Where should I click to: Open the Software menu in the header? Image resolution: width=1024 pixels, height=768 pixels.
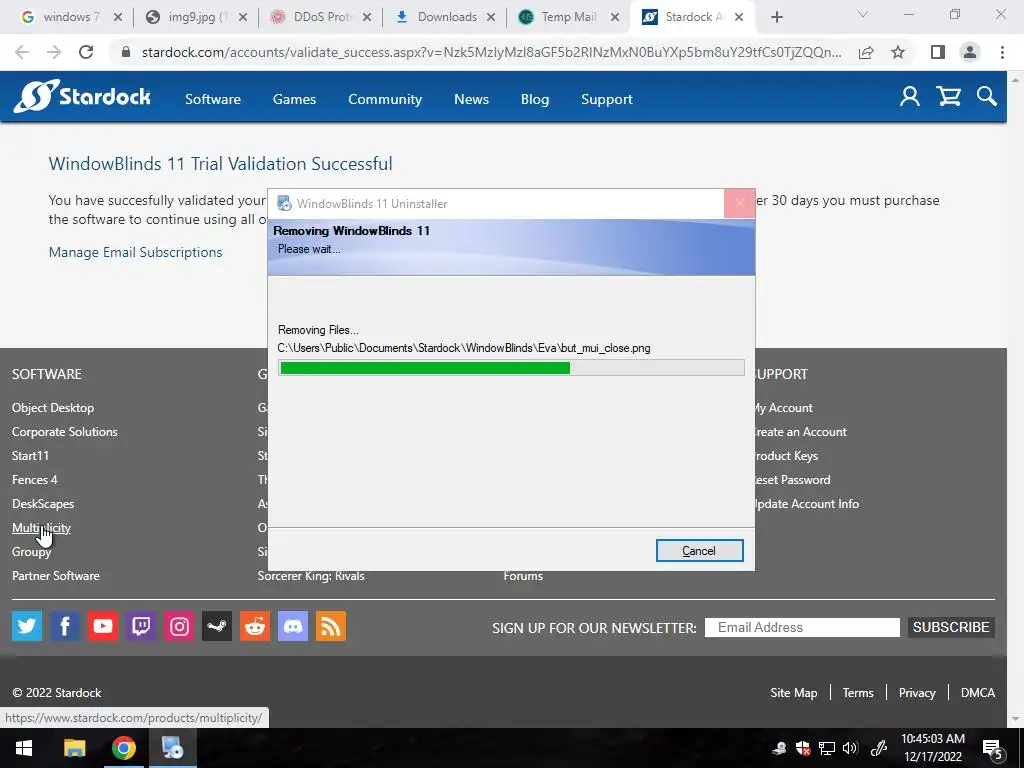(213, 99)
